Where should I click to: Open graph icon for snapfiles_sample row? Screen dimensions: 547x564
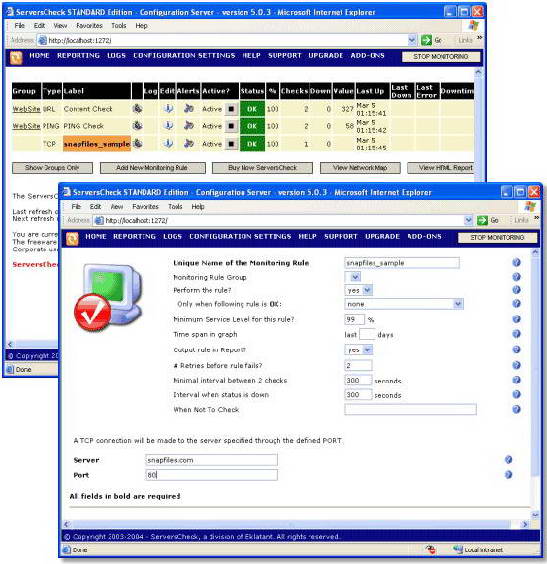tap(137, 144)
